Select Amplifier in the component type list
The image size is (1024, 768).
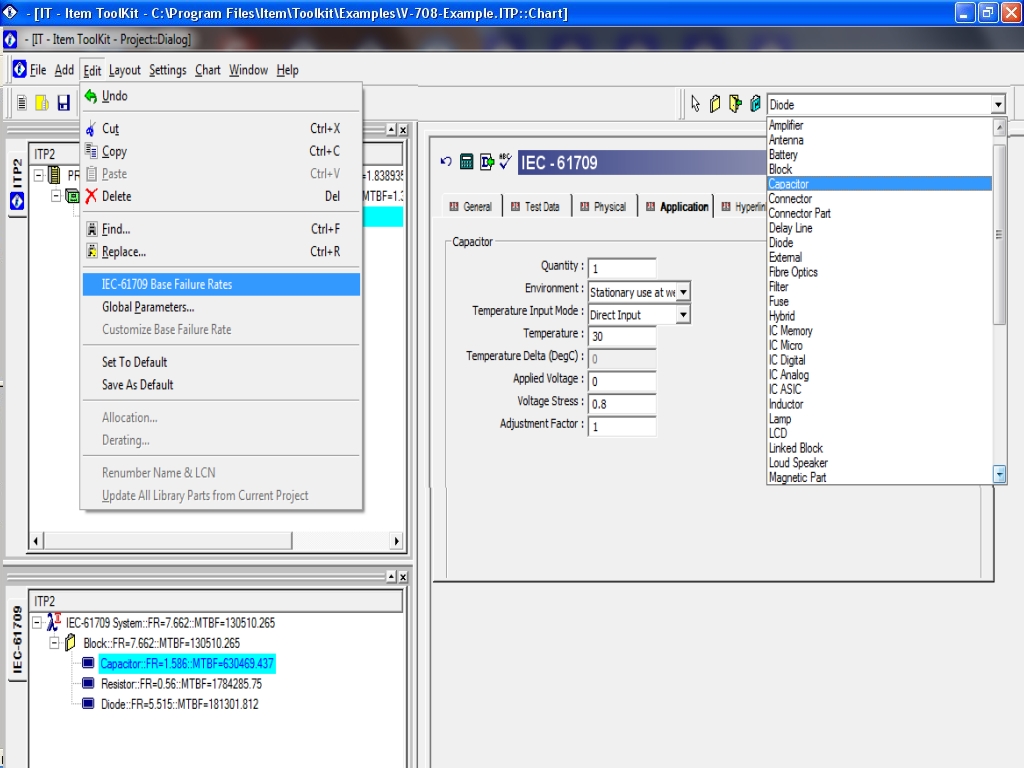879,125
